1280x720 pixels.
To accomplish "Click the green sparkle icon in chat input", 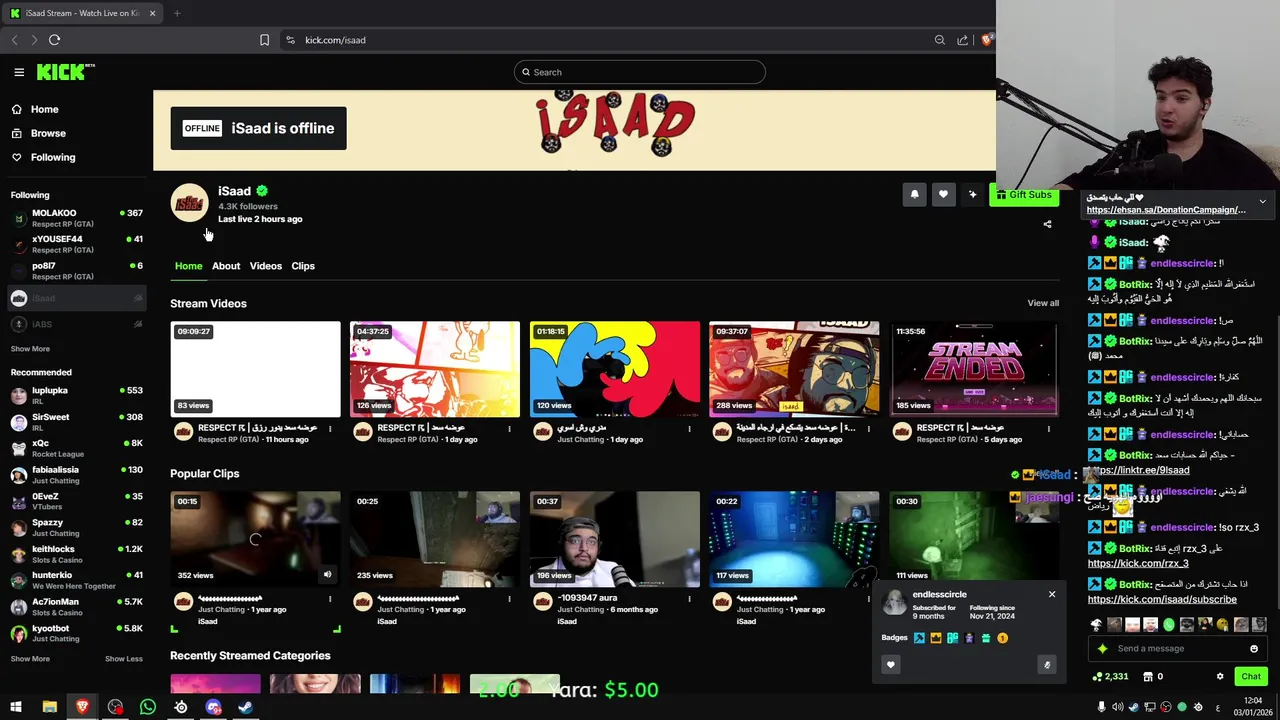I will click(x=1102, y=648).
